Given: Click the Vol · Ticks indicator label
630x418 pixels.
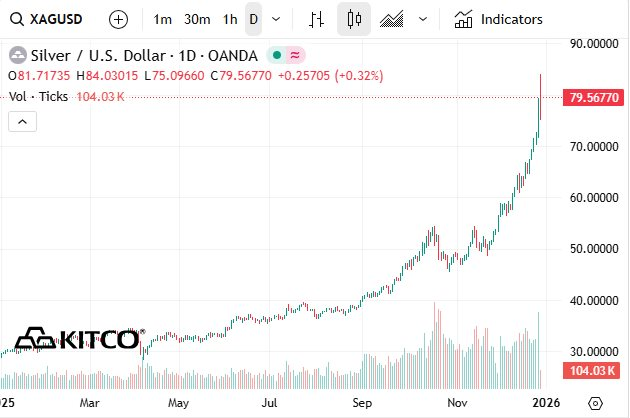Looking at the screenshot, I should [38, 96].
